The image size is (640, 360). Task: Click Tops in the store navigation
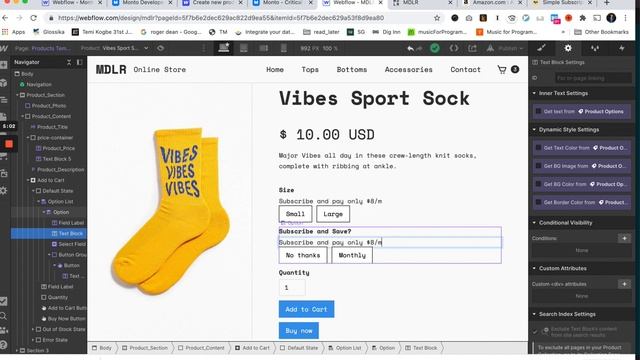pos(310,69)
